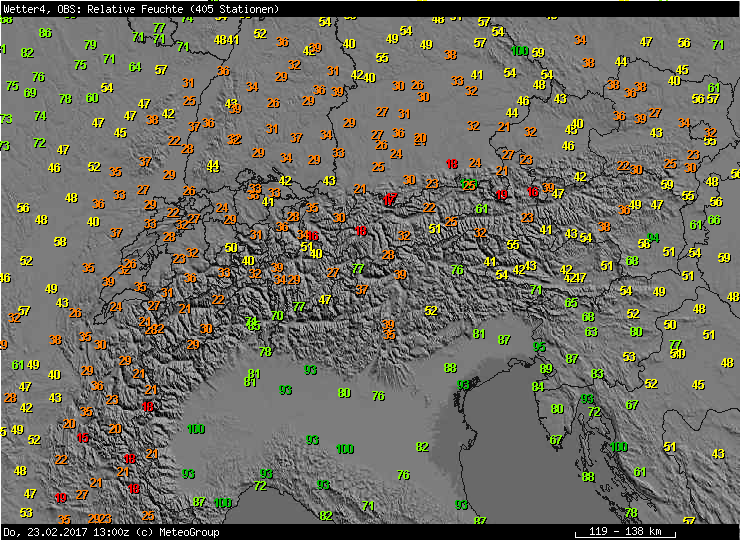Select the green station value 86
The height and width of the screenshot is (540, 740).
pos(45,33)
